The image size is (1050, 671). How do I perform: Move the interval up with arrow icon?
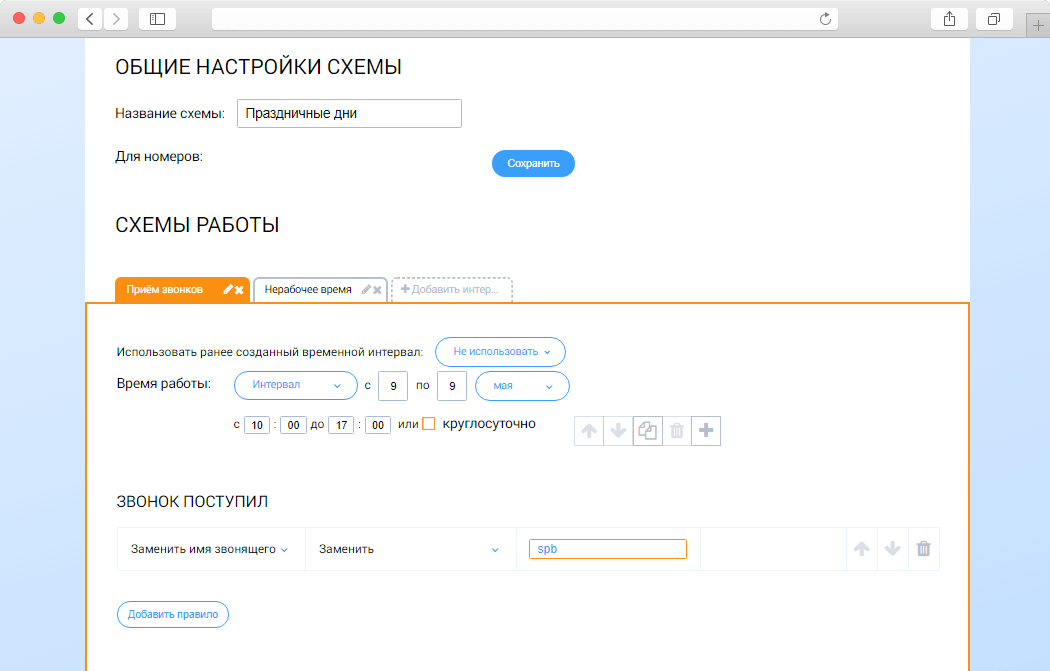pos(589,430)
